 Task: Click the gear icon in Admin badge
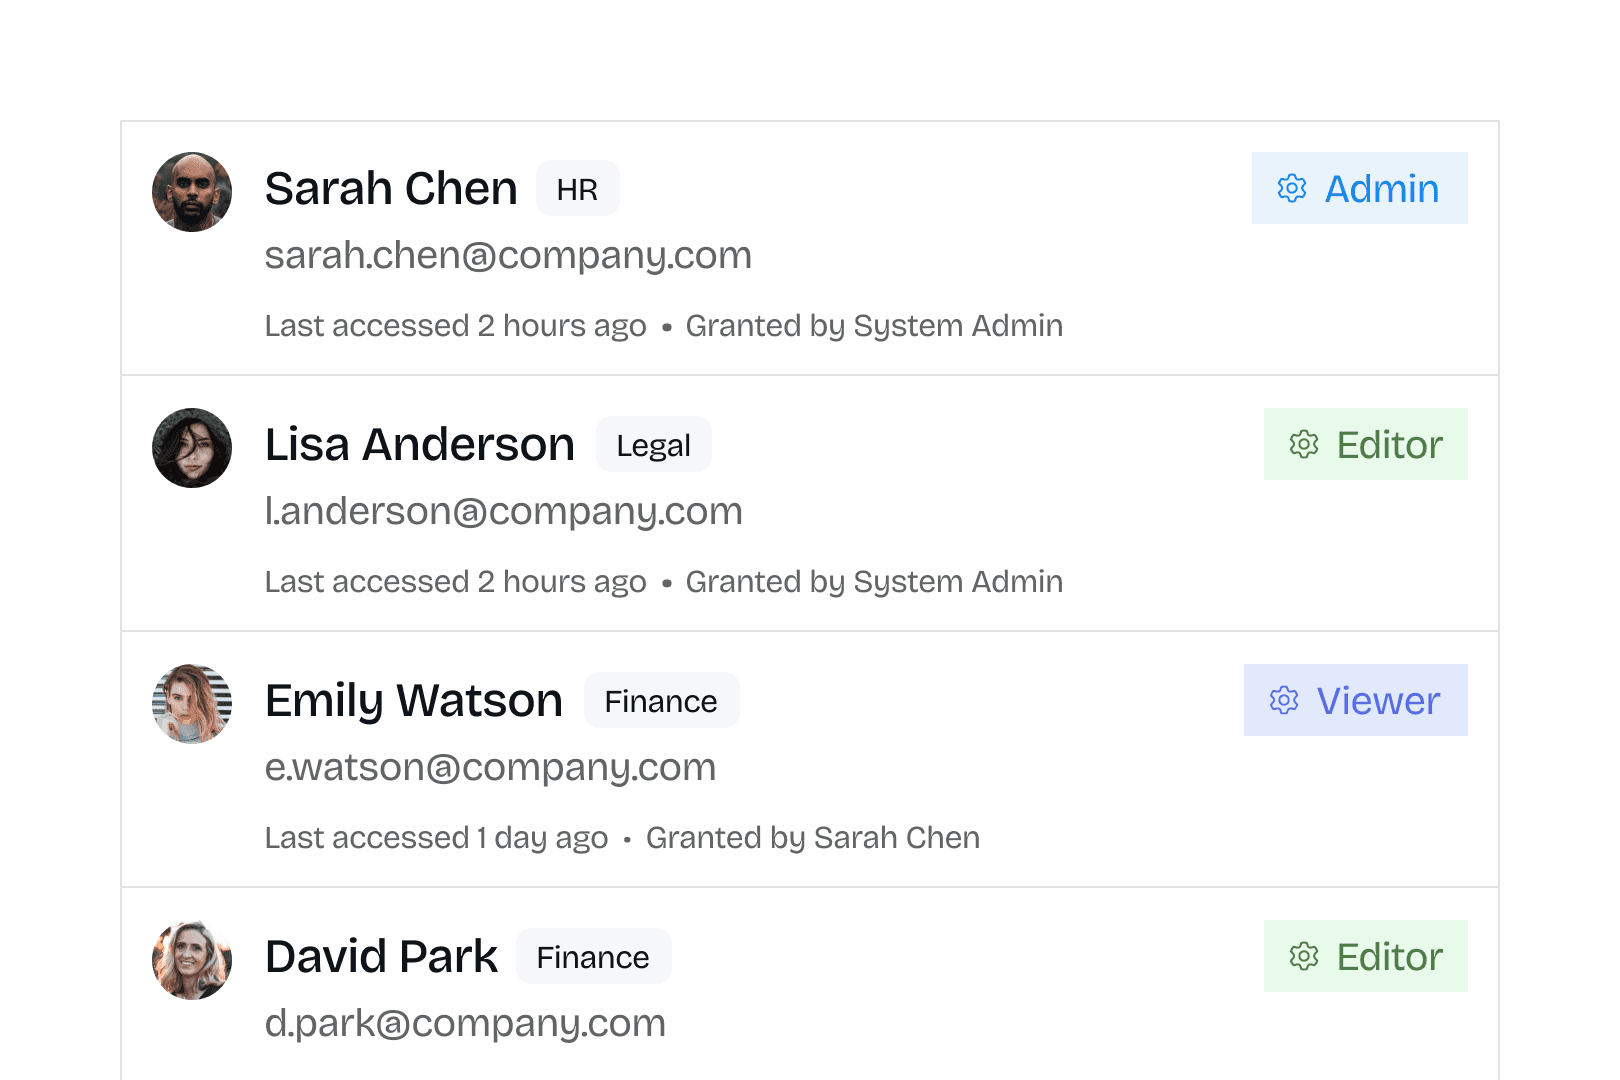coord(1292,188)
